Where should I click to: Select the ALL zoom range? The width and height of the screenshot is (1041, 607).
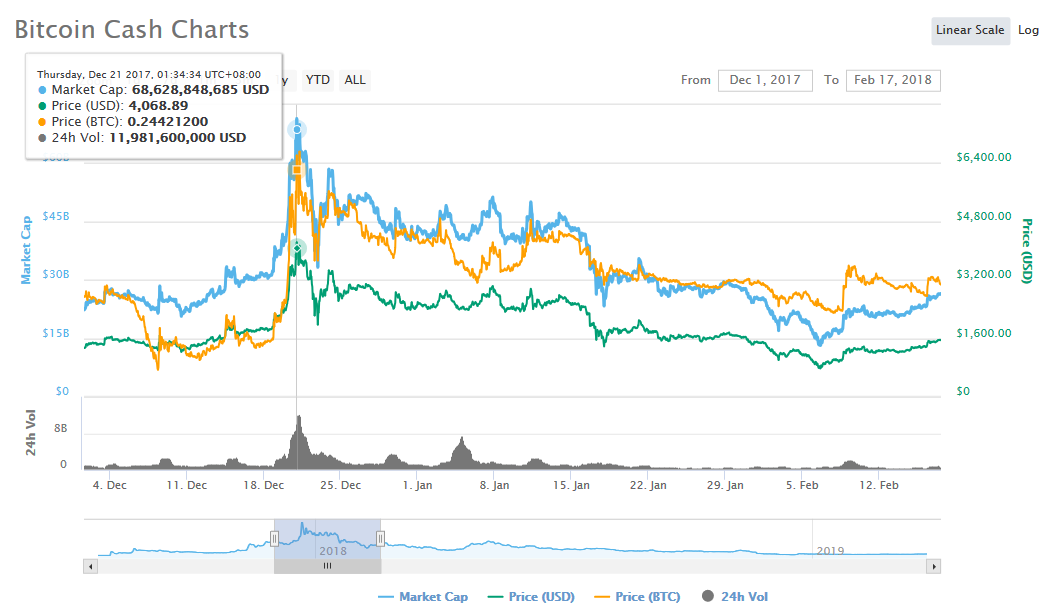355,80
